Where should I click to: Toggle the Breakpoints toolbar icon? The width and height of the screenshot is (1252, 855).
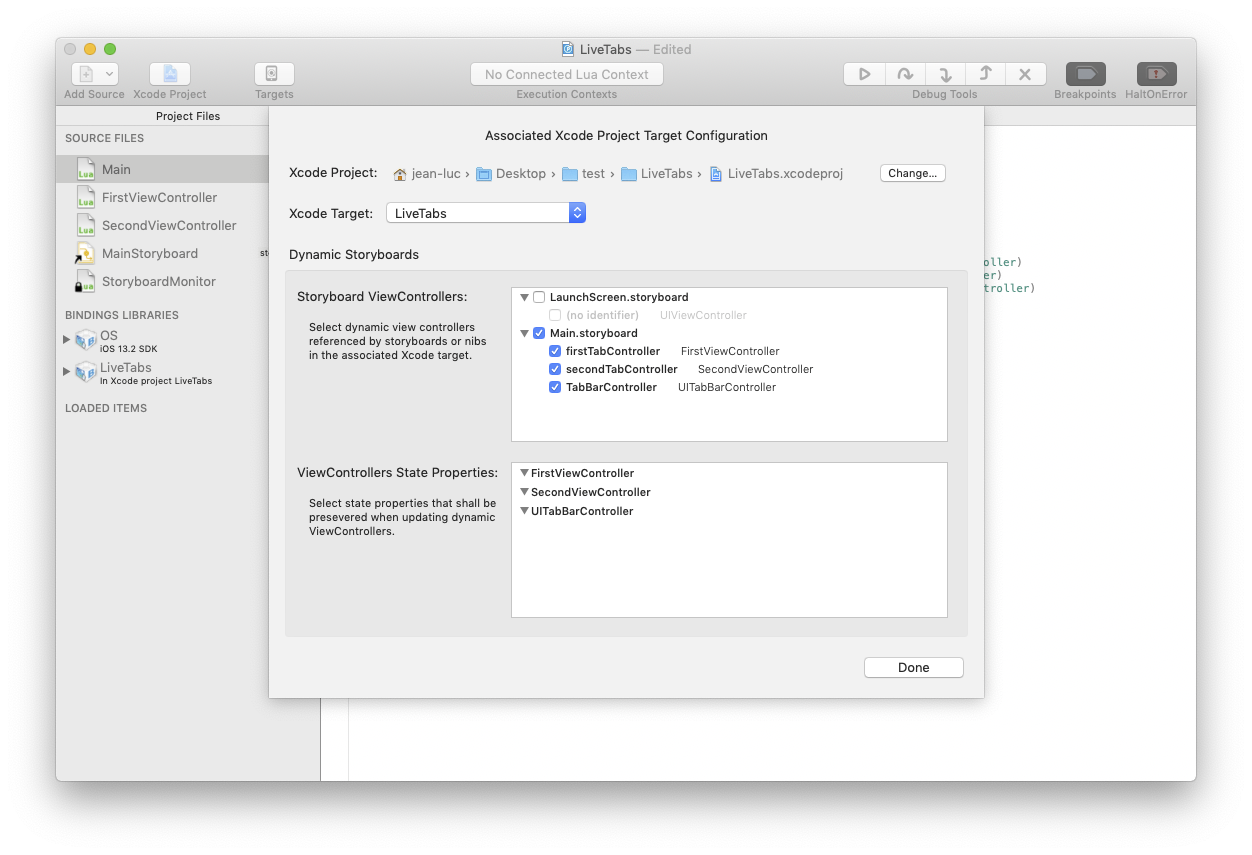pos(1085,74)
